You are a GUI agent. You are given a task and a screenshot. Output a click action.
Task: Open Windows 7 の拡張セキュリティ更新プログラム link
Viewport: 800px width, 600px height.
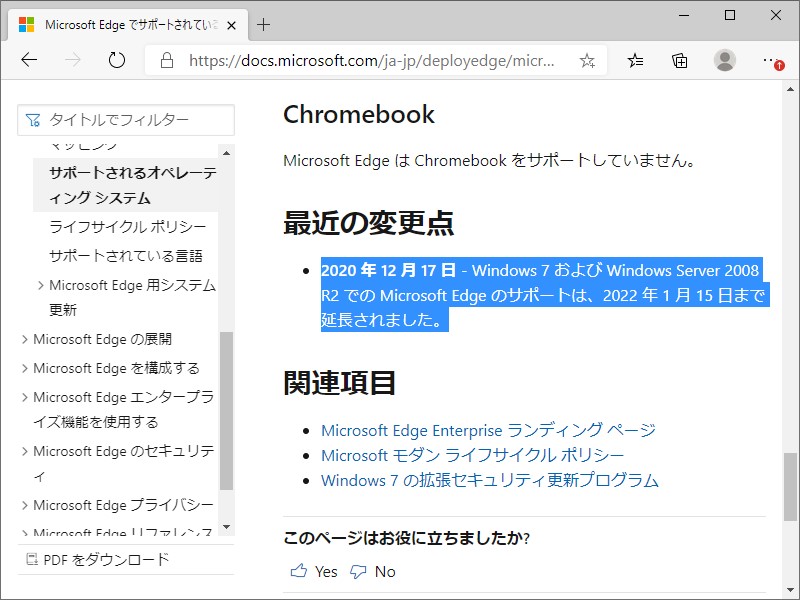point(490,480)
